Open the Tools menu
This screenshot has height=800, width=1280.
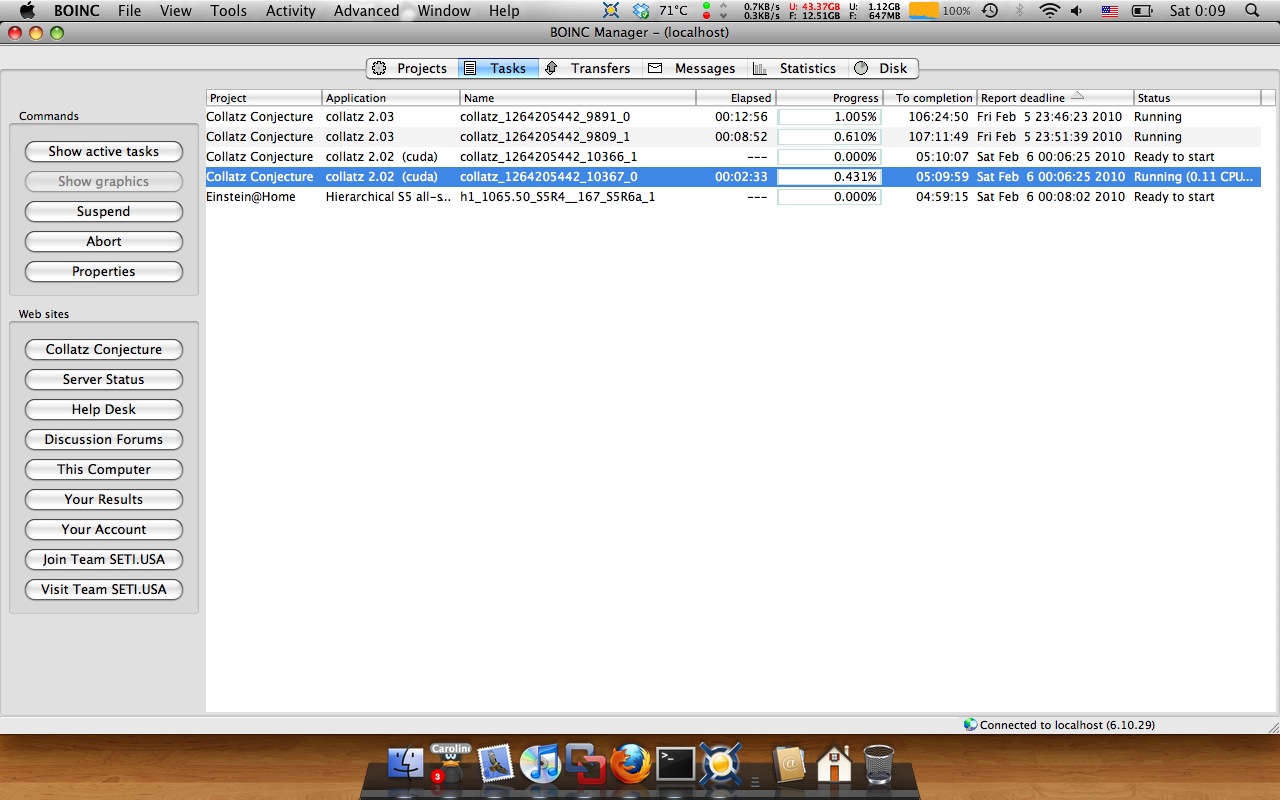pyautogui.click(x=228, y=11)
